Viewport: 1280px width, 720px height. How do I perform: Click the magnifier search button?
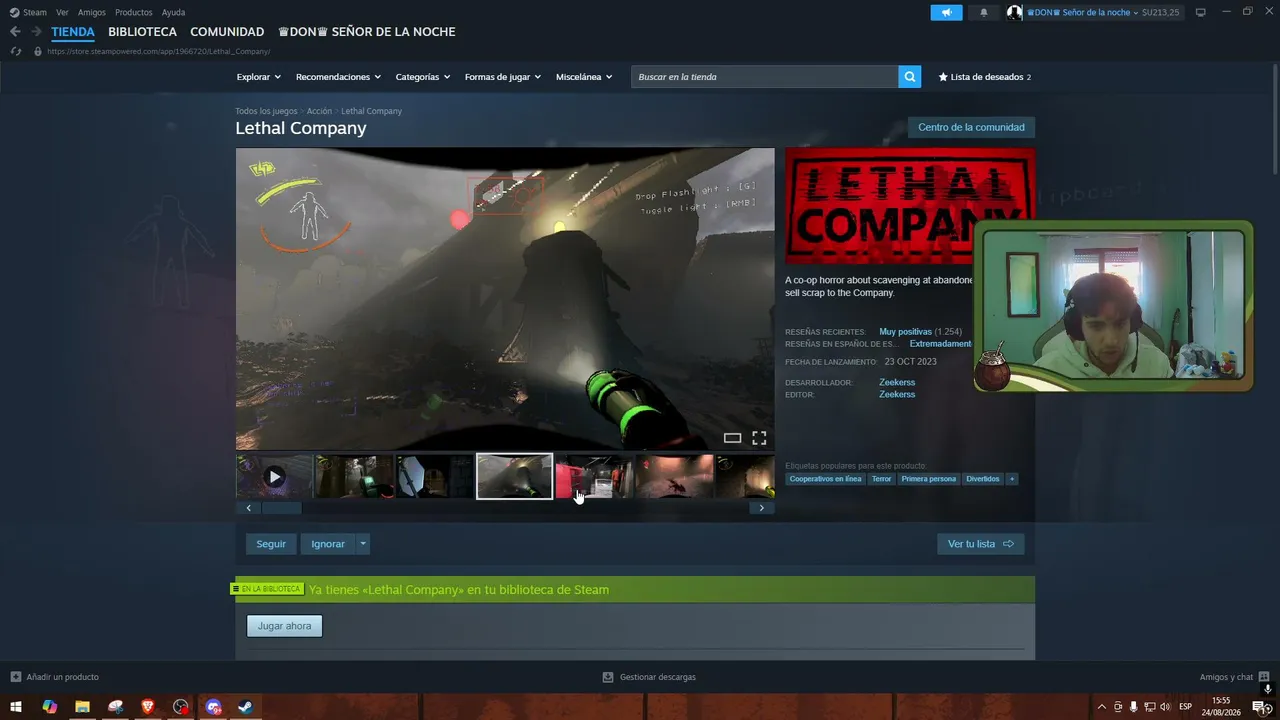tap(910, 77)
